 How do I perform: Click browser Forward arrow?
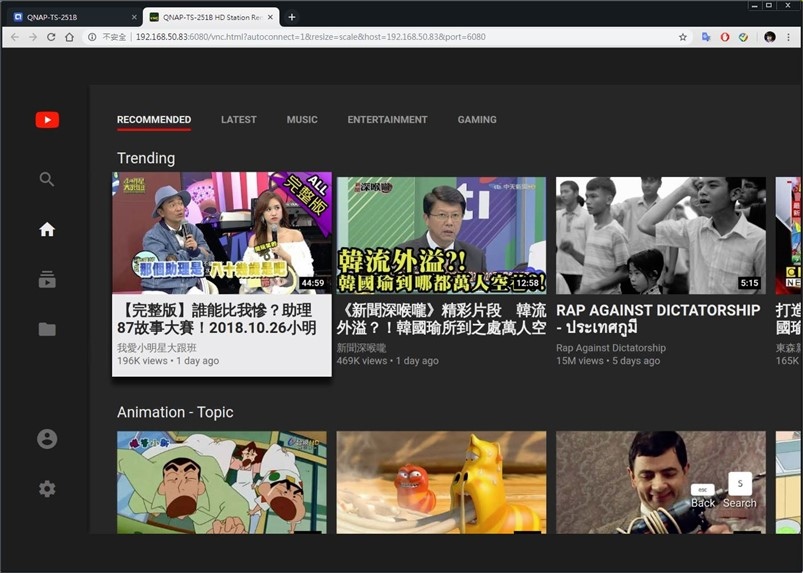[33, 37]
